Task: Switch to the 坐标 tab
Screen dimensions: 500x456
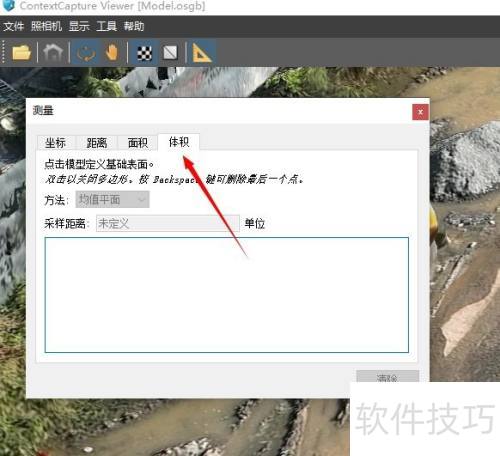Action: pyautogui.click(x=56, y=143)
